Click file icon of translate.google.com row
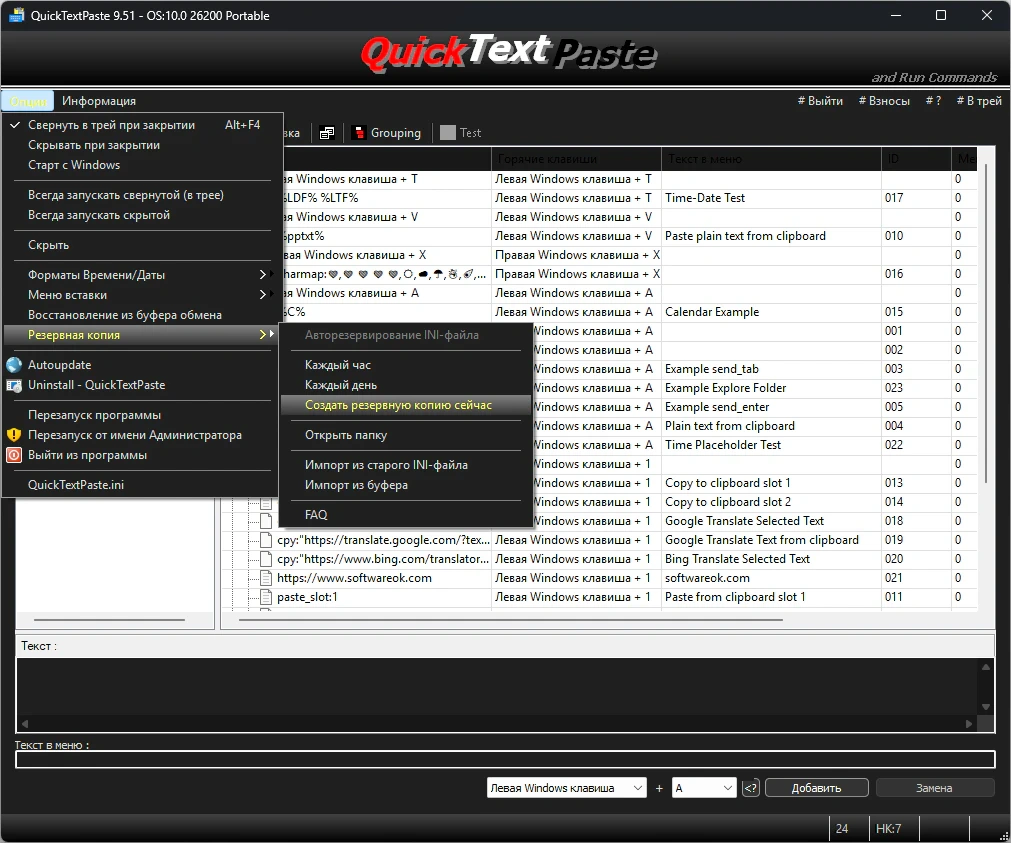 tap(266, 540)
